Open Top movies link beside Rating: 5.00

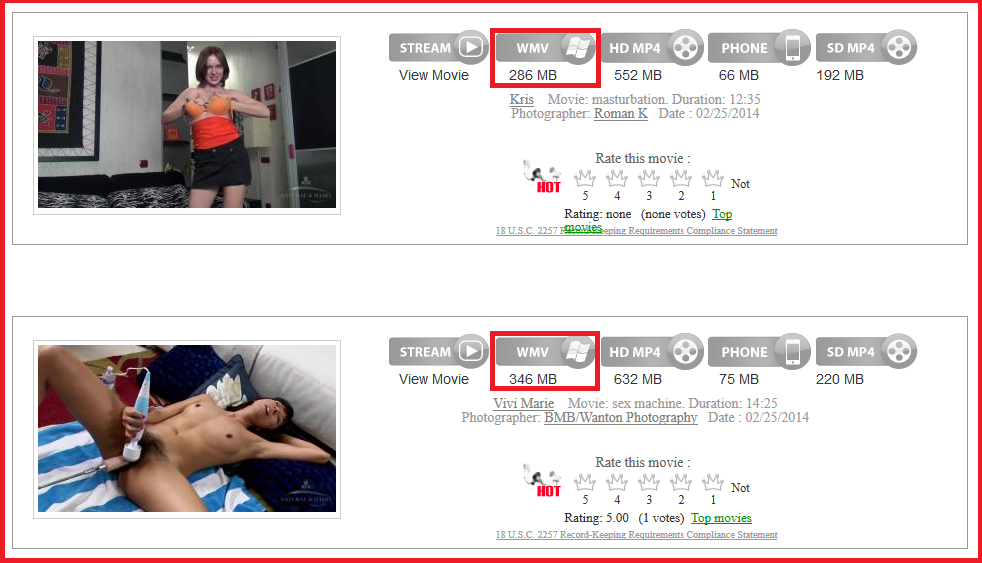(x=721, y=518)
